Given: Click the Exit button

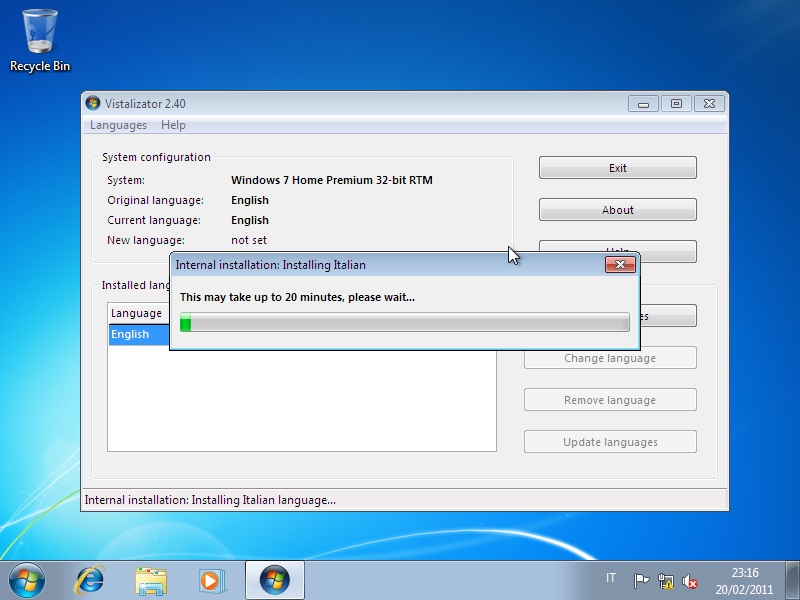Looking at the screenshot, I should tap(617, 168).
